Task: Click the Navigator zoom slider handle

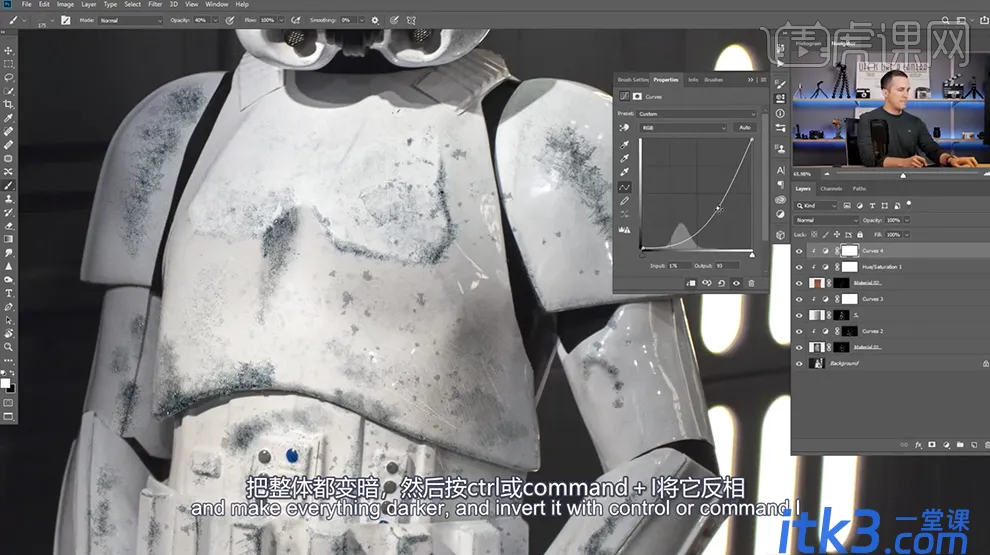Action: point(903,175)
